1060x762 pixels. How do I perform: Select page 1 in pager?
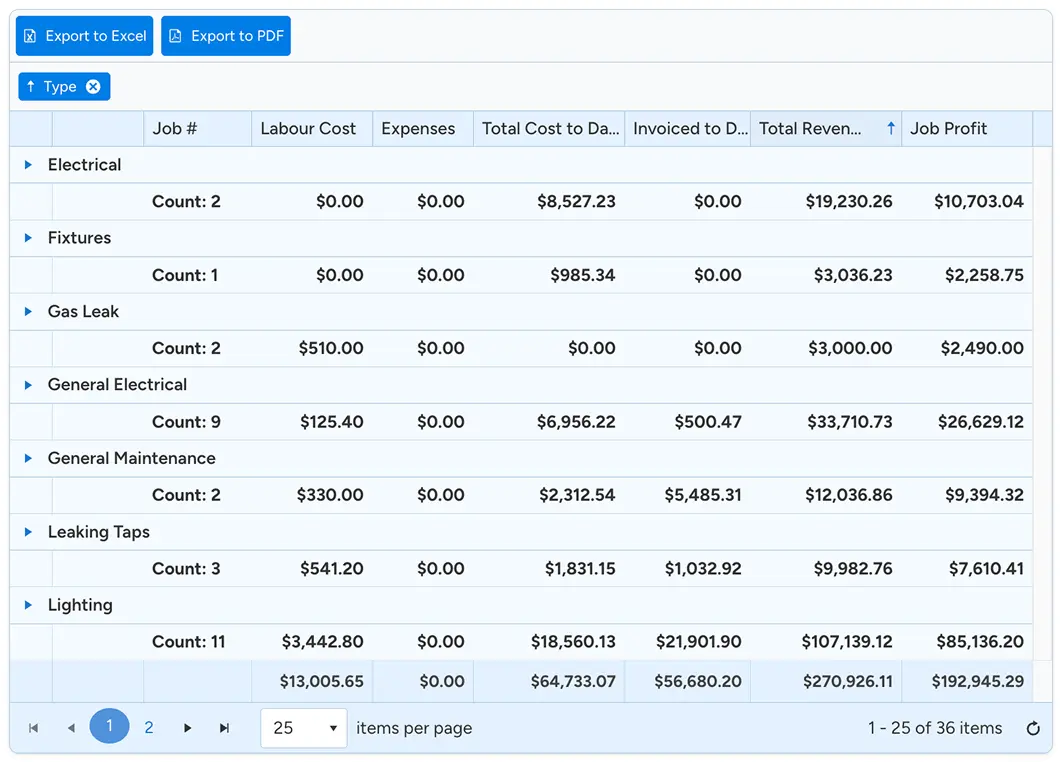(x=110, y=726)
